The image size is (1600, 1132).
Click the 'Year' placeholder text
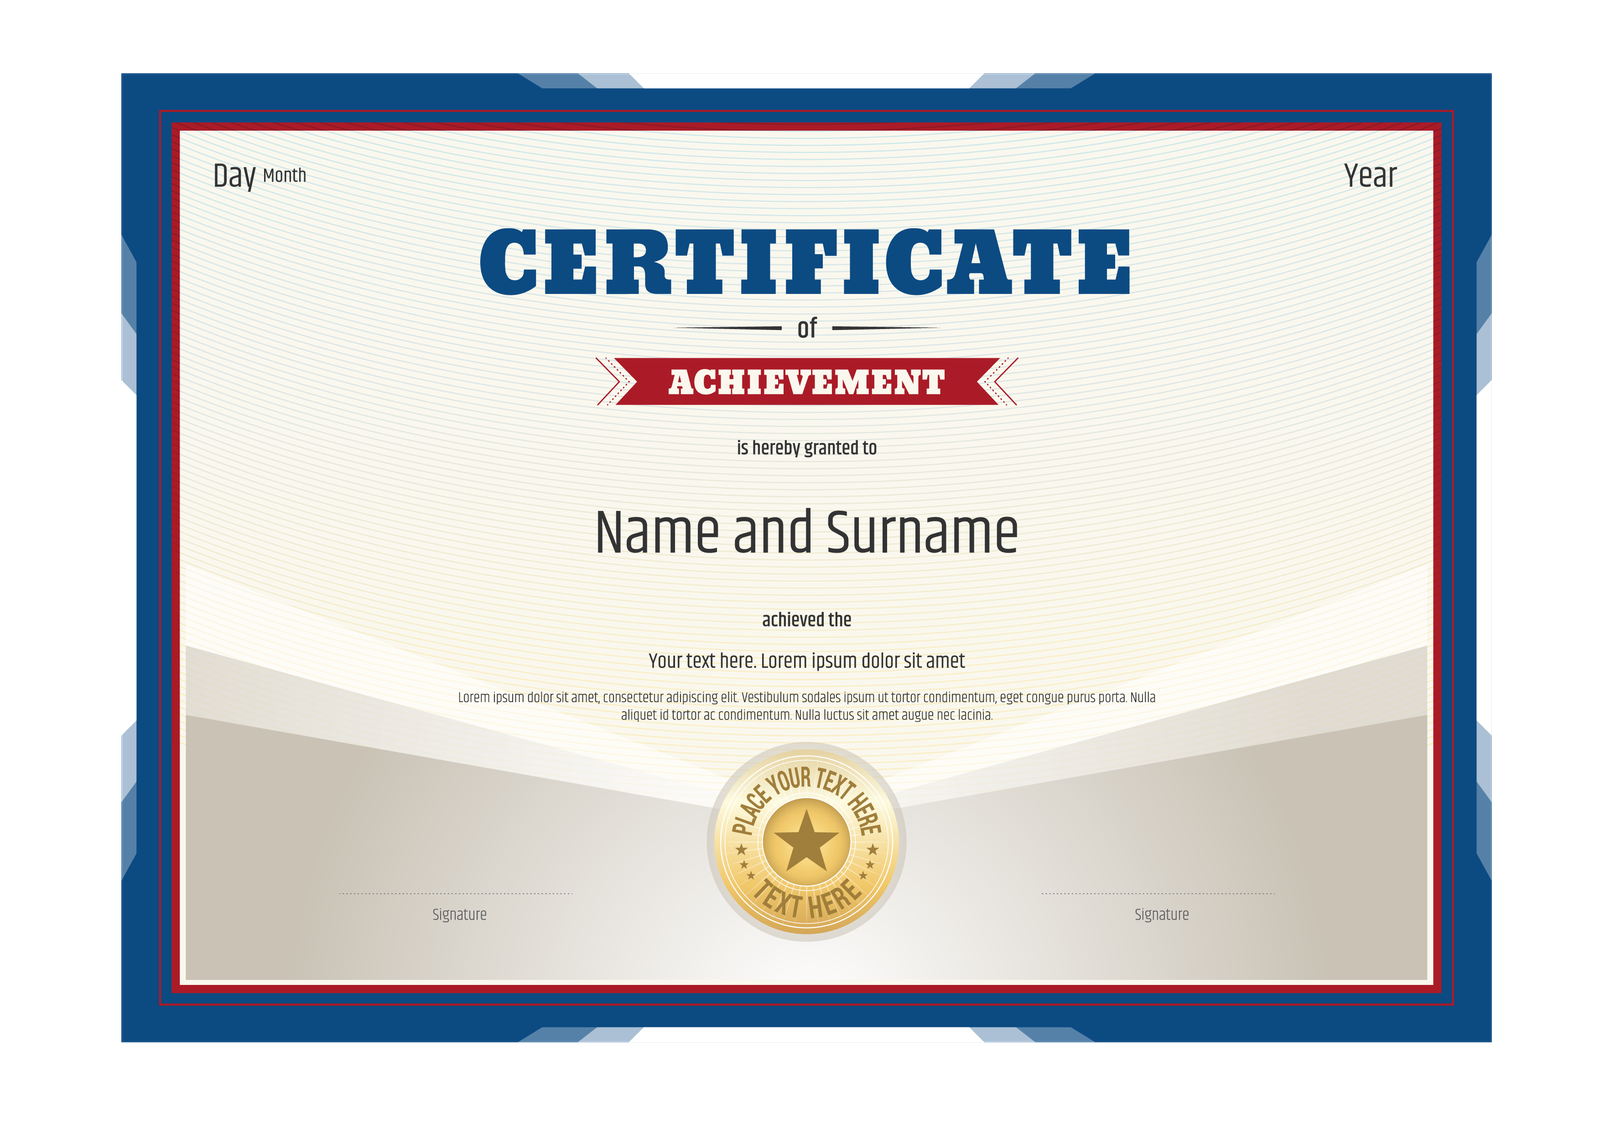(1369, 176)
